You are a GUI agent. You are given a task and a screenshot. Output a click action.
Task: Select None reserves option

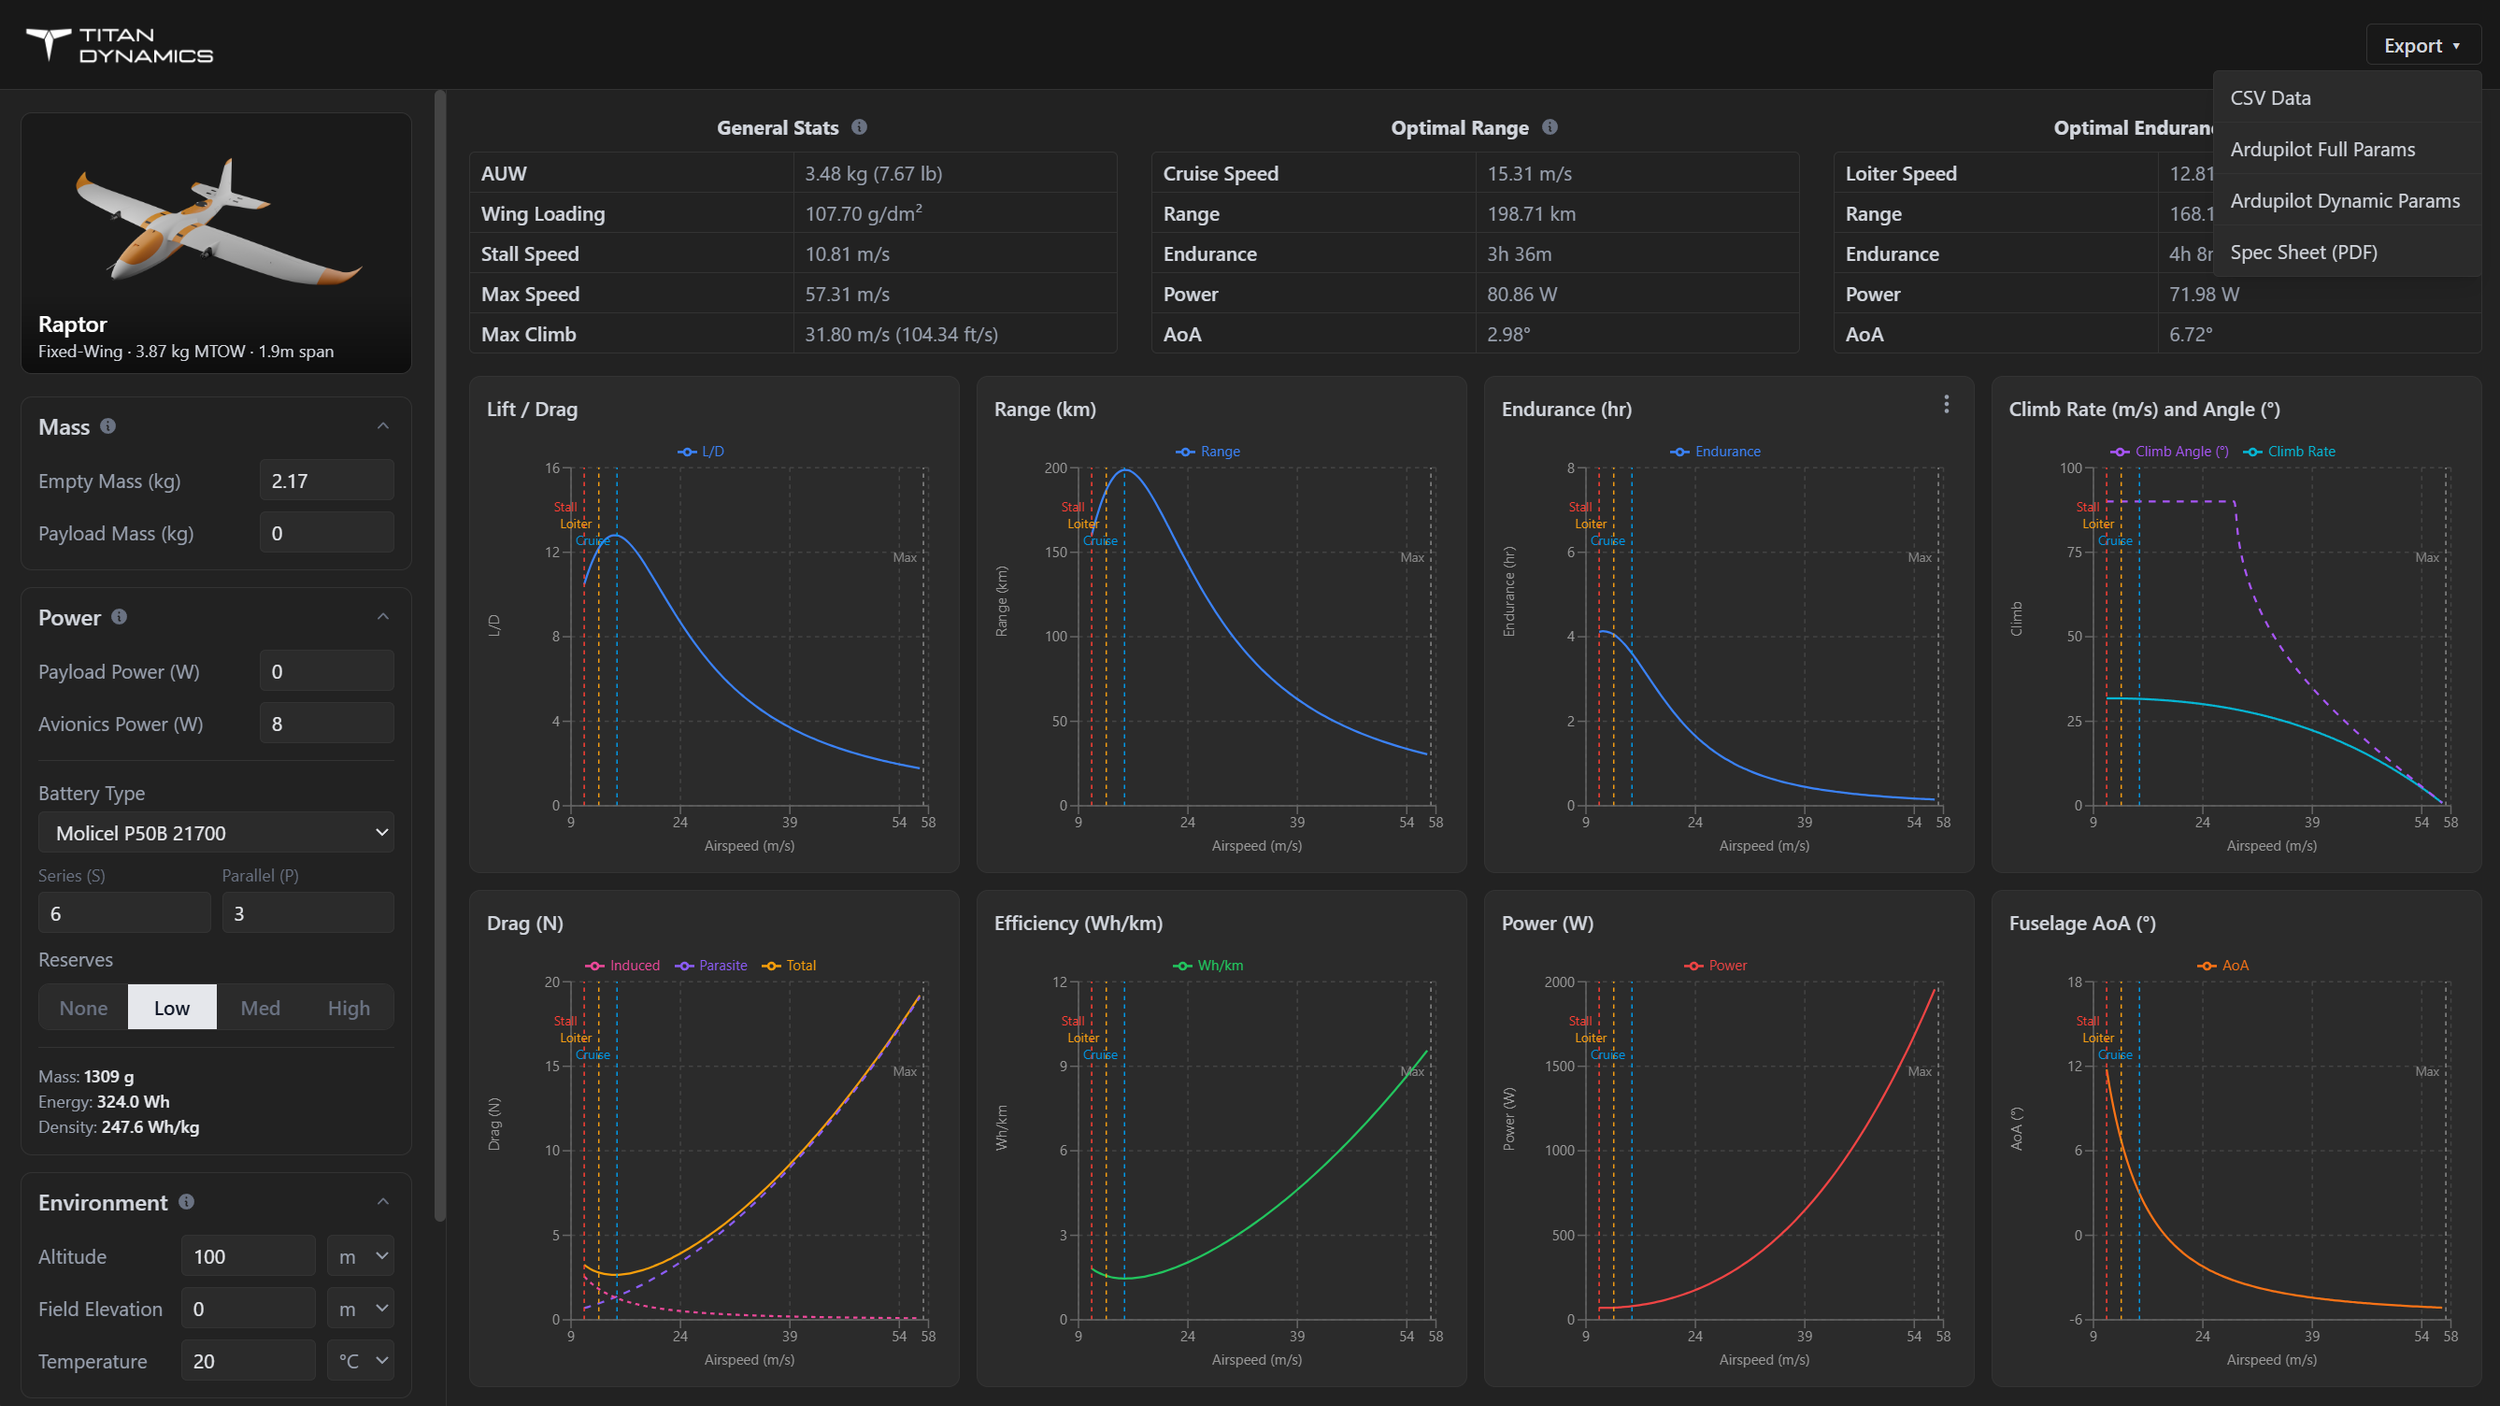(x=83, y=1008)
